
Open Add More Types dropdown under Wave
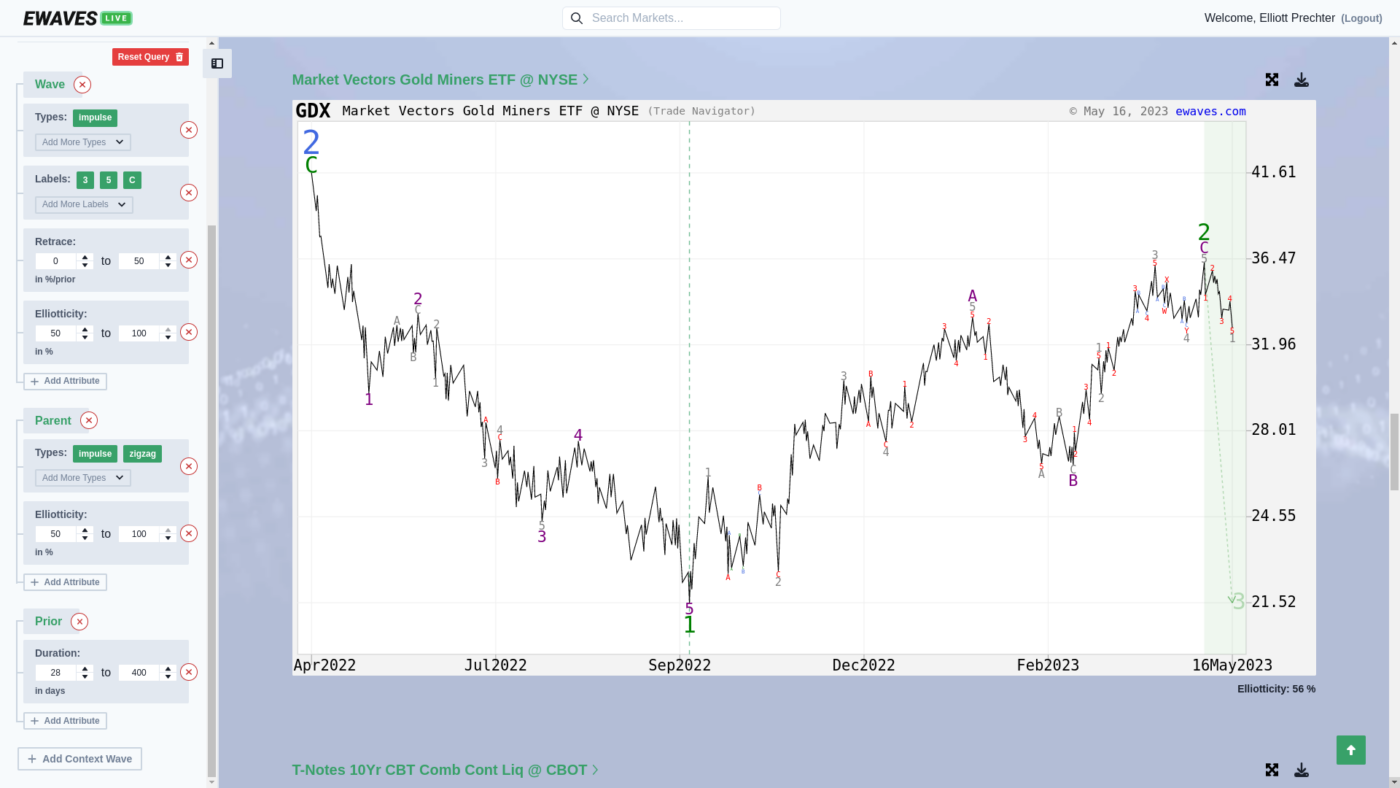coord(83,142)
